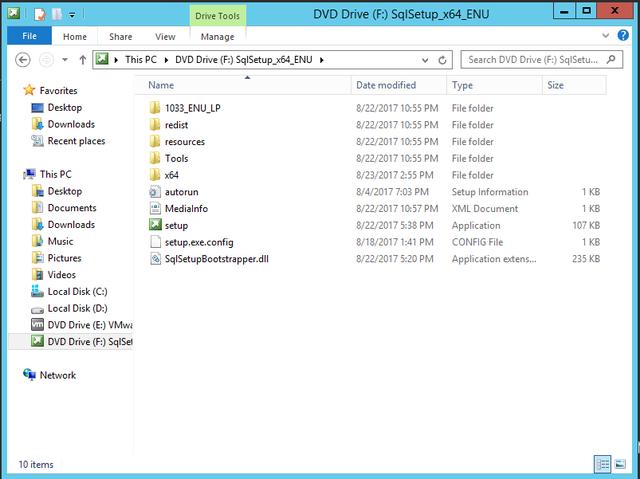Click the 1033_ENU_LP folder icon
The image size is (640, 479).
point(155,108)
